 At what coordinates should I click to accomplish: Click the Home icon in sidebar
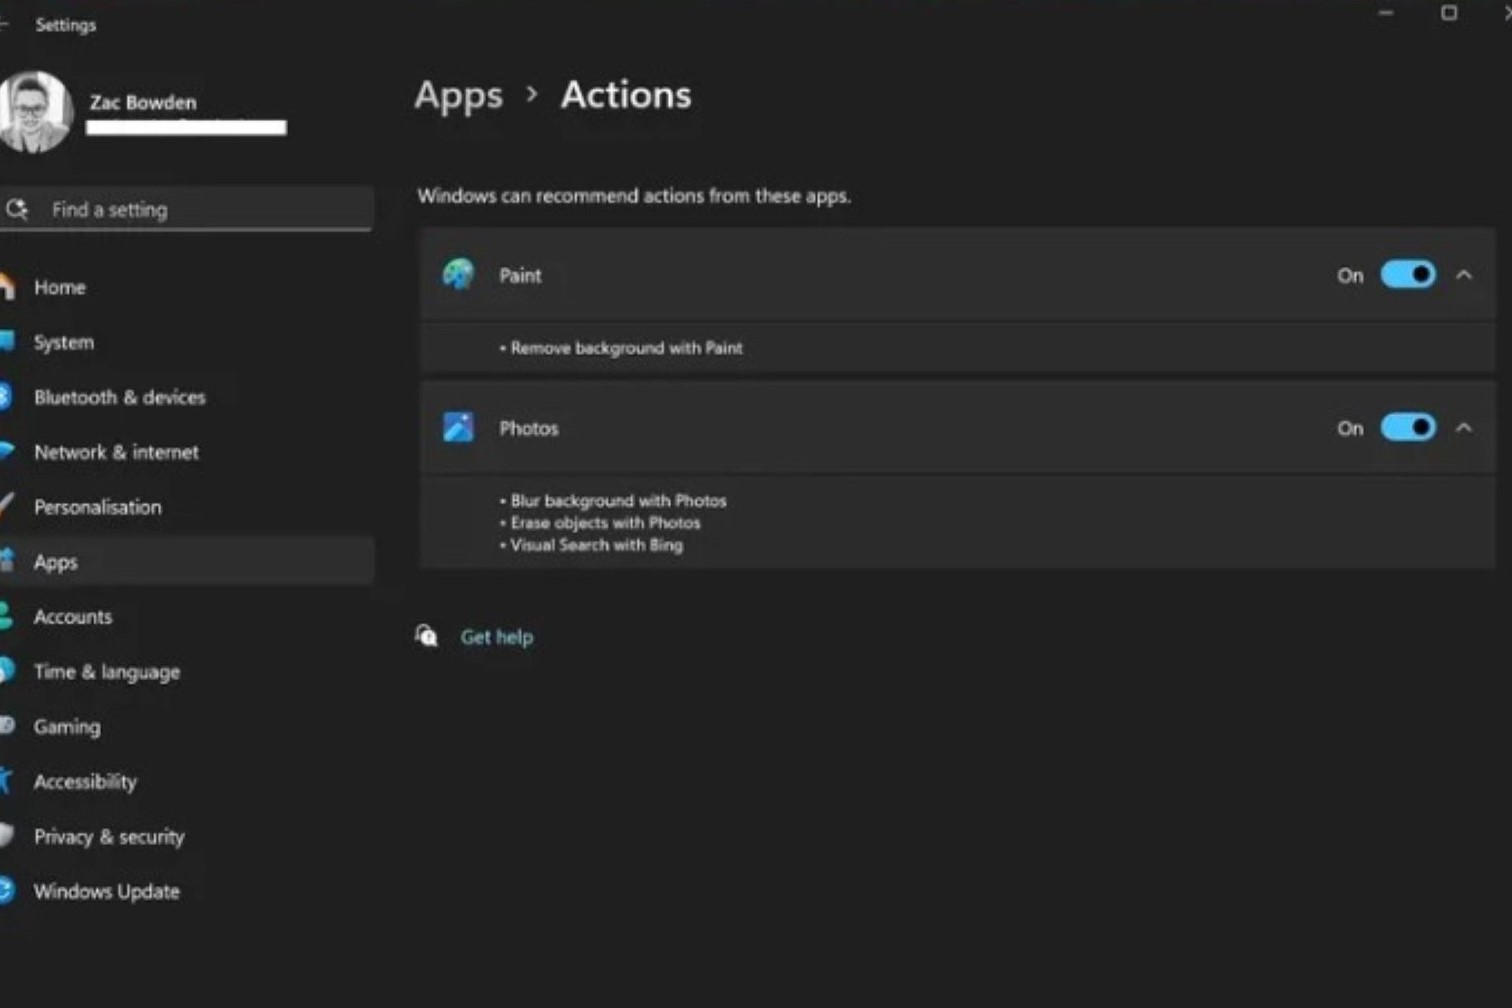pos(6,287)
